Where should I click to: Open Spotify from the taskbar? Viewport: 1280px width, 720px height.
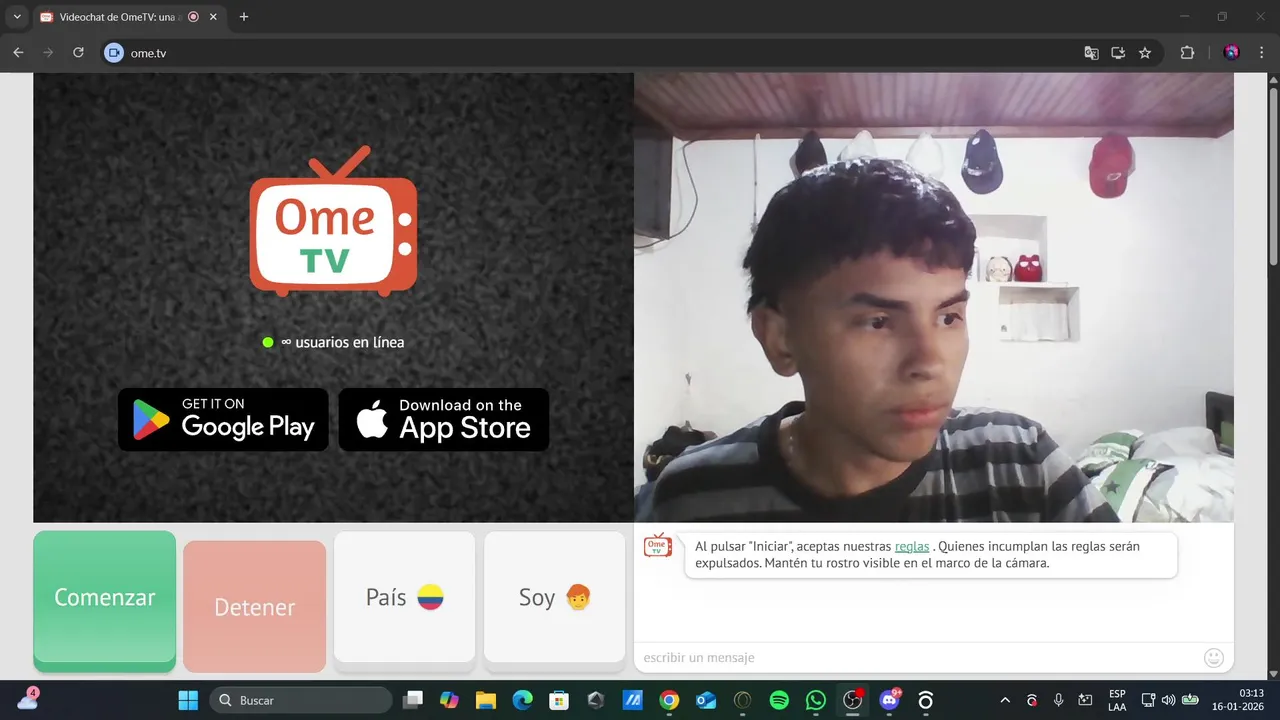coord(779,700)
